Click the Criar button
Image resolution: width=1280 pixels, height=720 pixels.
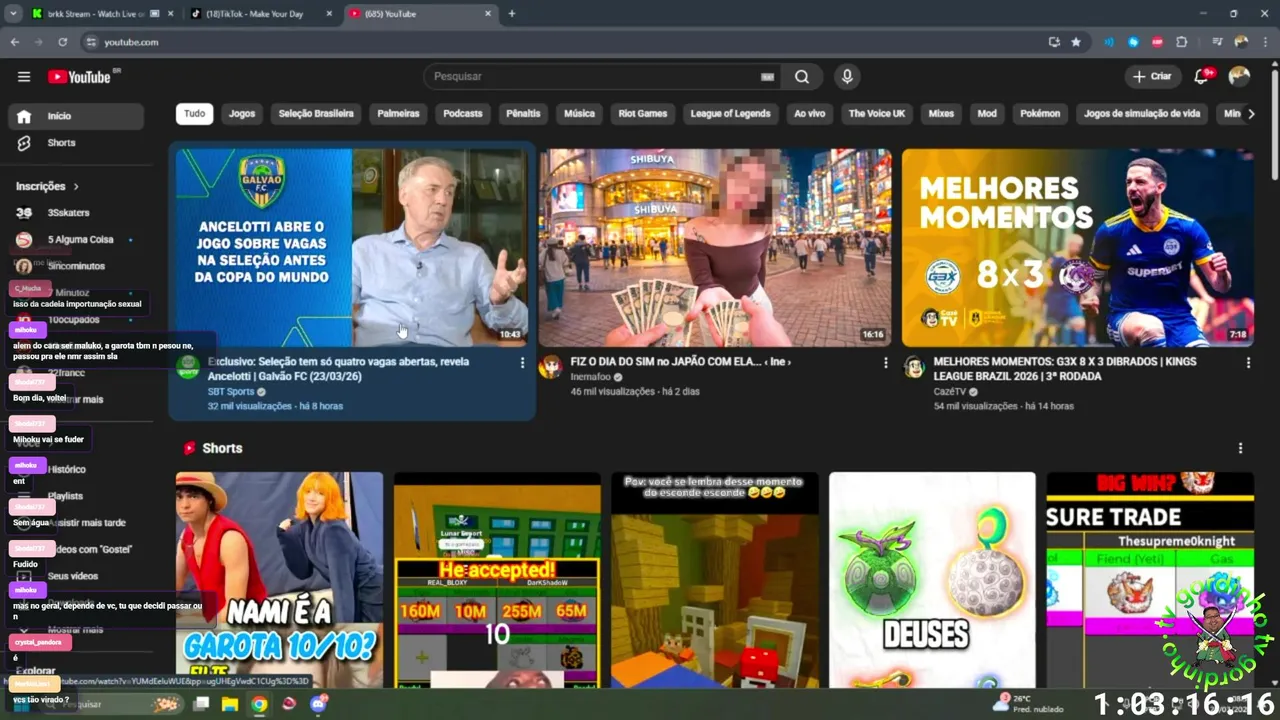1152,77
